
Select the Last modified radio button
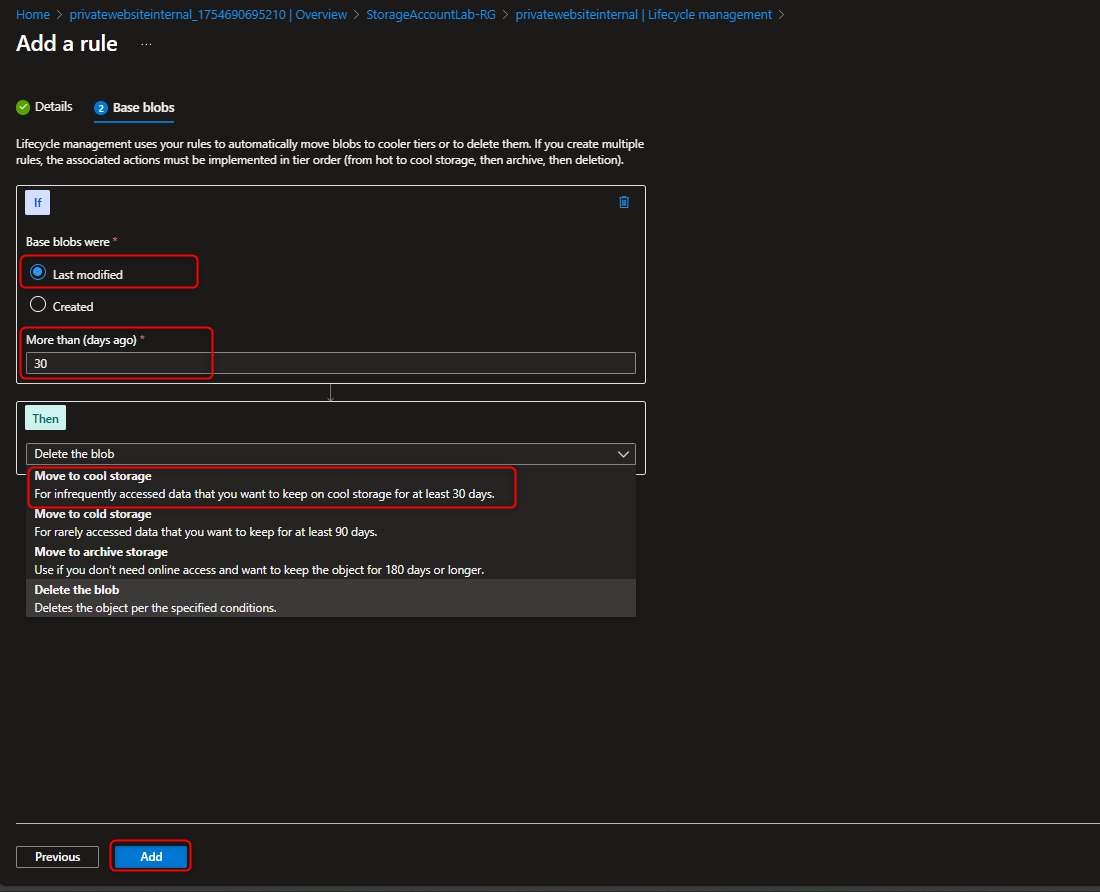pos(36,271)
